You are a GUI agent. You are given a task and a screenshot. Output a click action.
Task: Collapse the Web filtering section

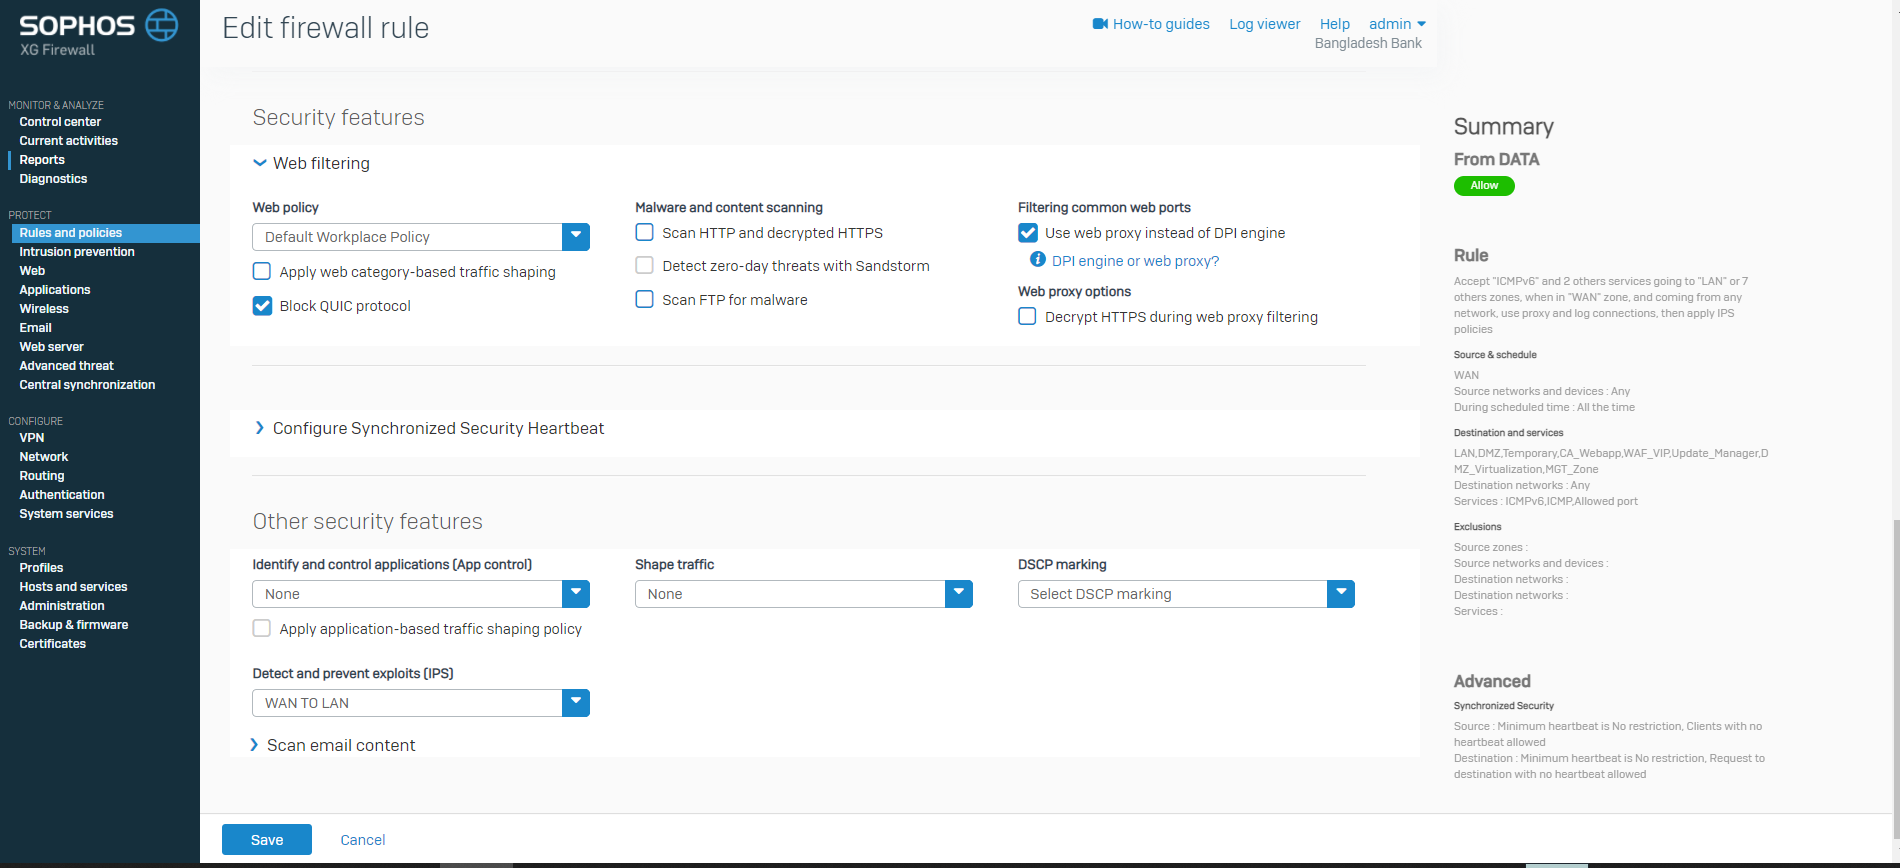click(x=260, y=163)
